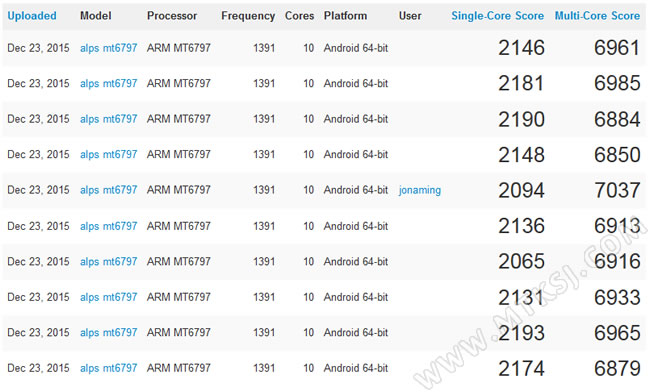This screenshot has width=650, height=392.
Task: Select the single-core score 2193
Action: pyautogui.click(x=521, y=333)
